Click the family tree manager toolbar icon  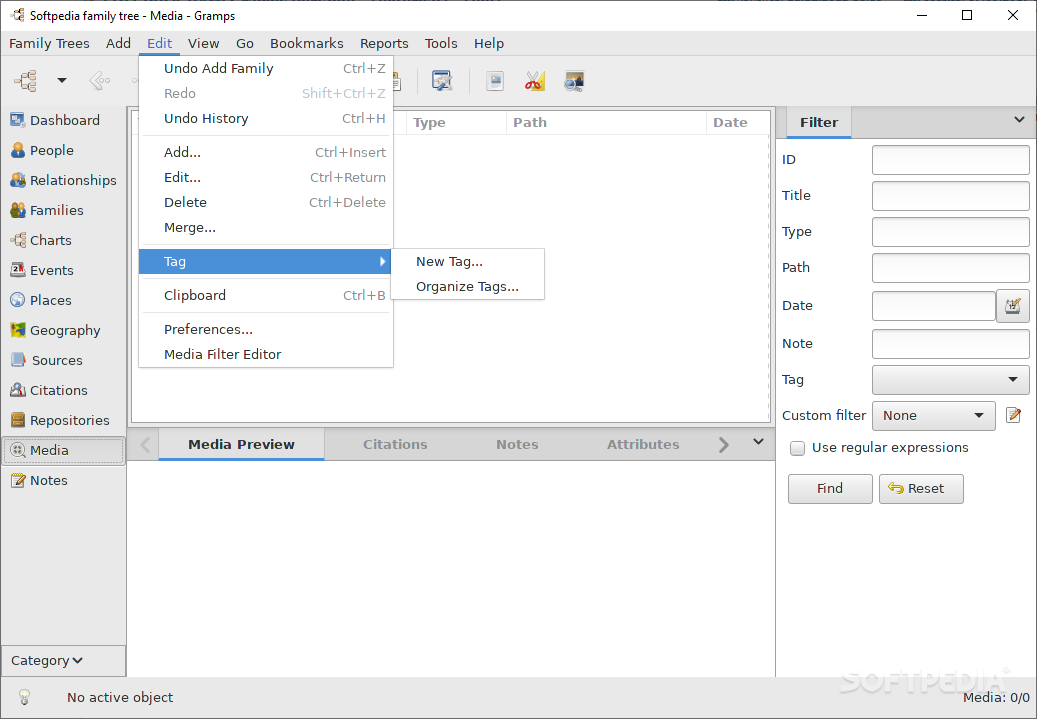click(x=26, y=81)
